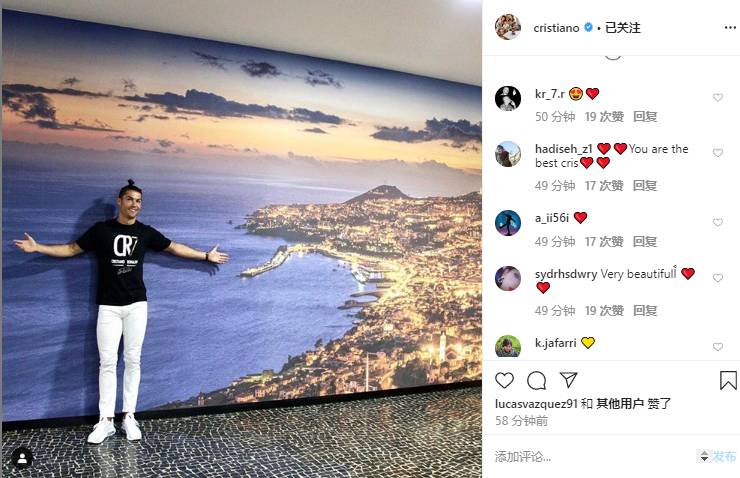Reply to kr_7.r's comment
The image size is (740, 478).
point(645,117)
